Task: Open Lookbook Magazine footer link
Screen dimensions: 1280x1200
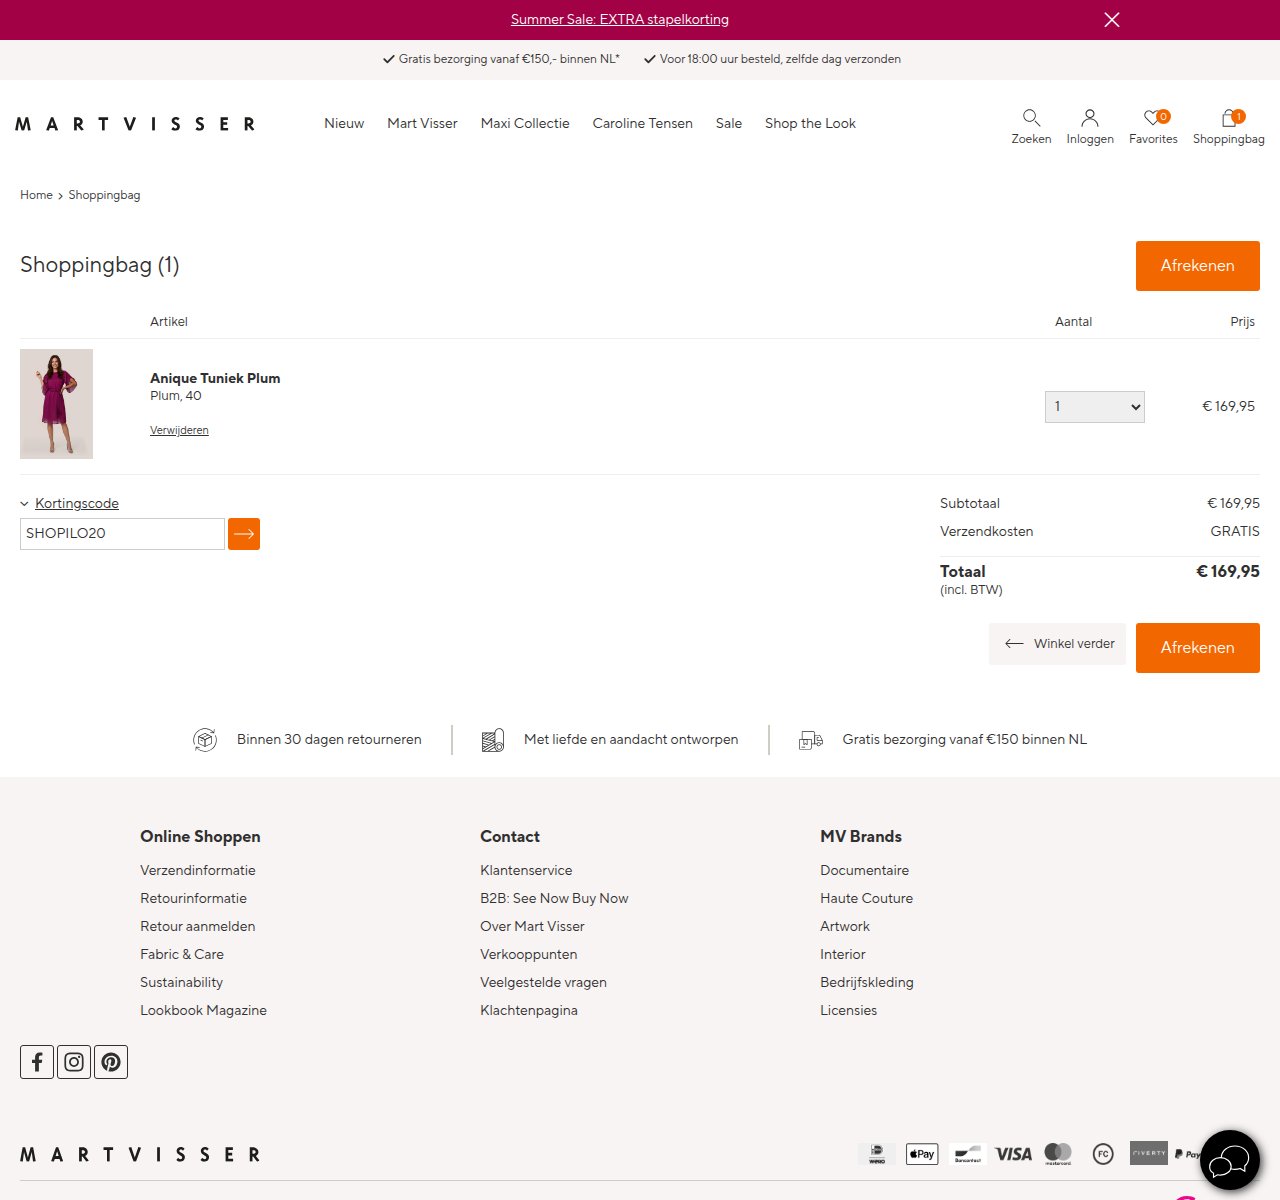Action: pyautogui.click(x=203, y=1010)
